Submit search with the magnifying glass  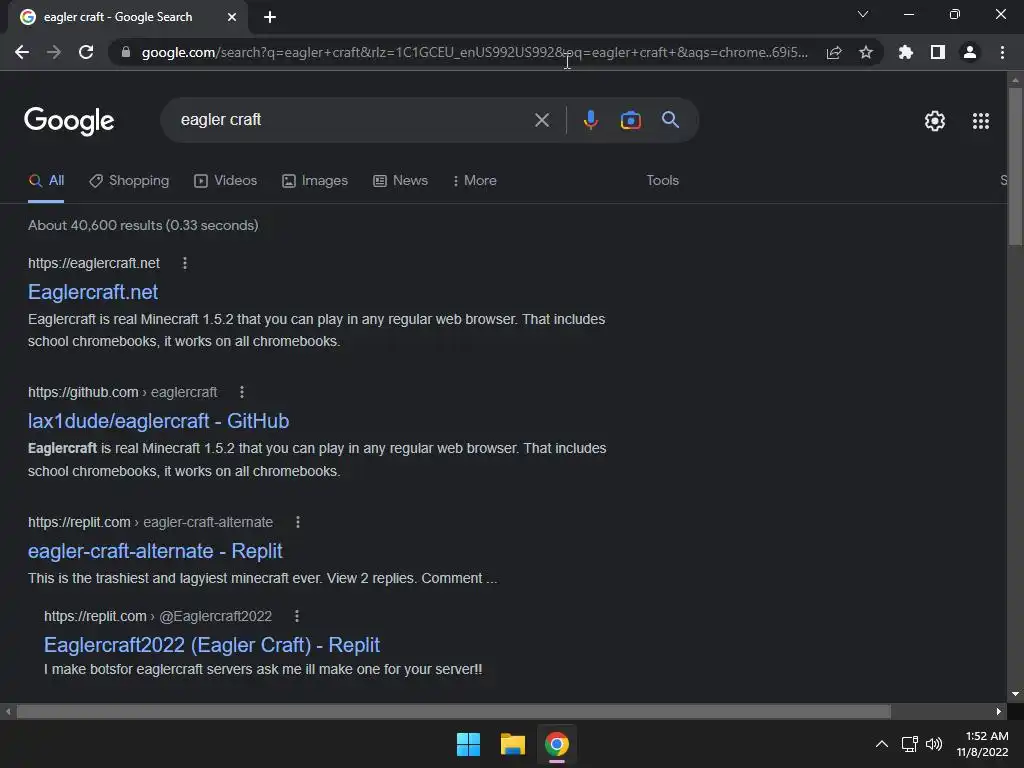pyautogui.click(x=670, y=120)
